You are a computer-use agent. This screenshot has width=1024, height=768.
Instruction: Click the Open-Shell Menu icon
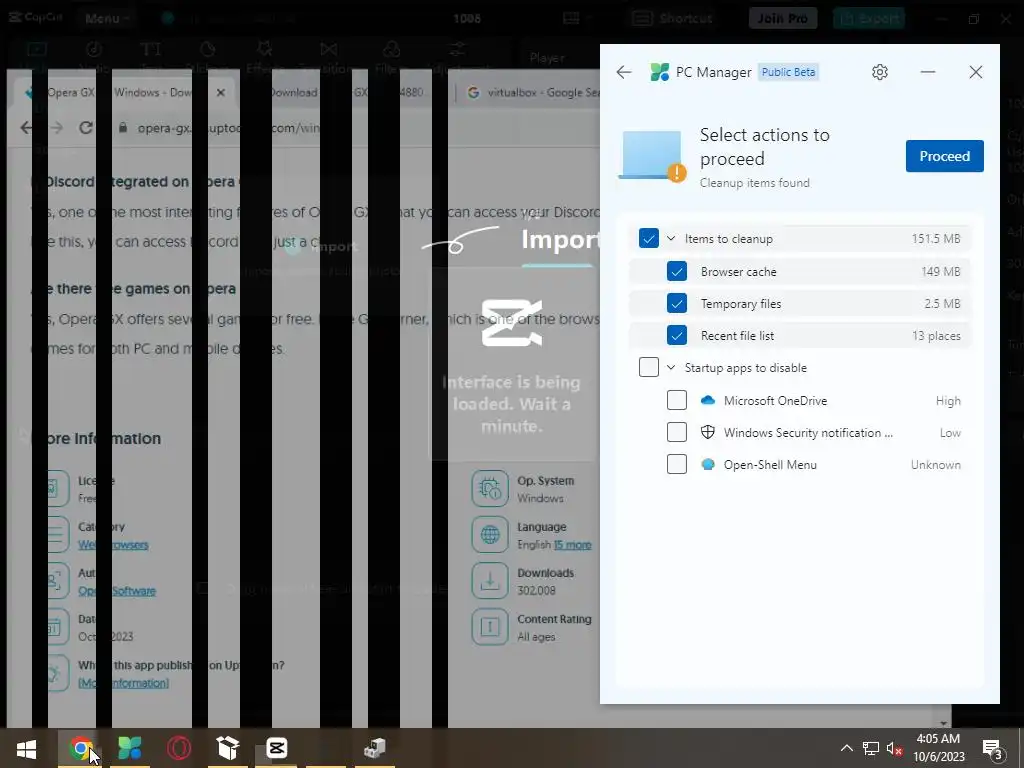707,464
